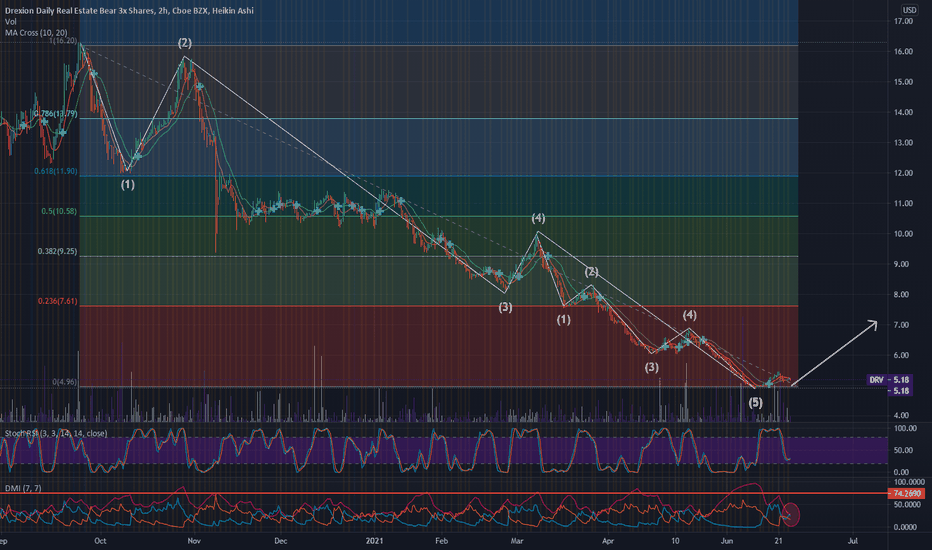Click the 10.00 price axis label
Image resolution: width=932 pixels, height=550 pixels.
(x=903, y=234)
